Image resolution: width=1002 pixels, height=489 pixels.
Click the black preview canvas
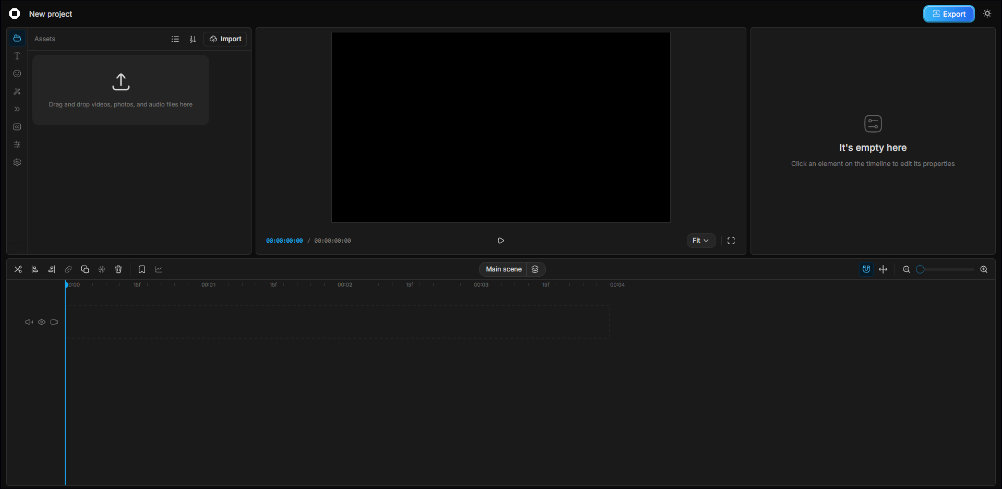pyautogui.click(x=501, y=127)
